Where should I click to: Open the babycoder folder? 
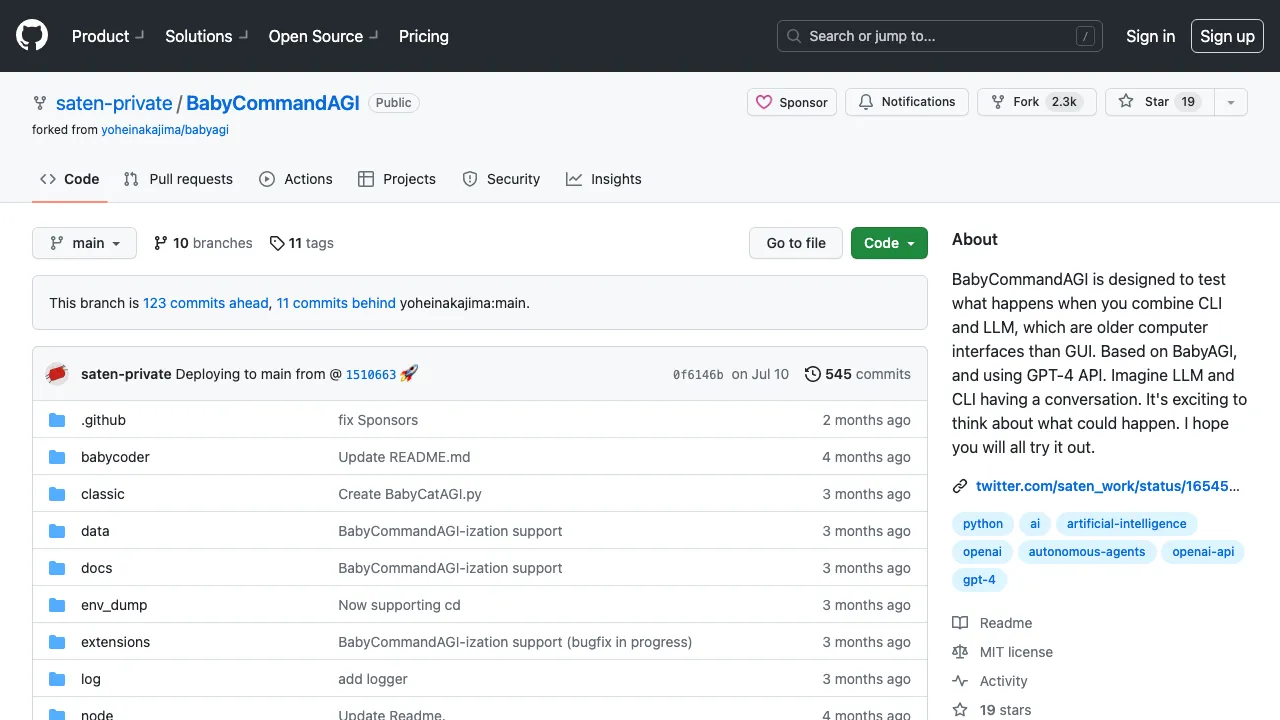coord(115,457)
